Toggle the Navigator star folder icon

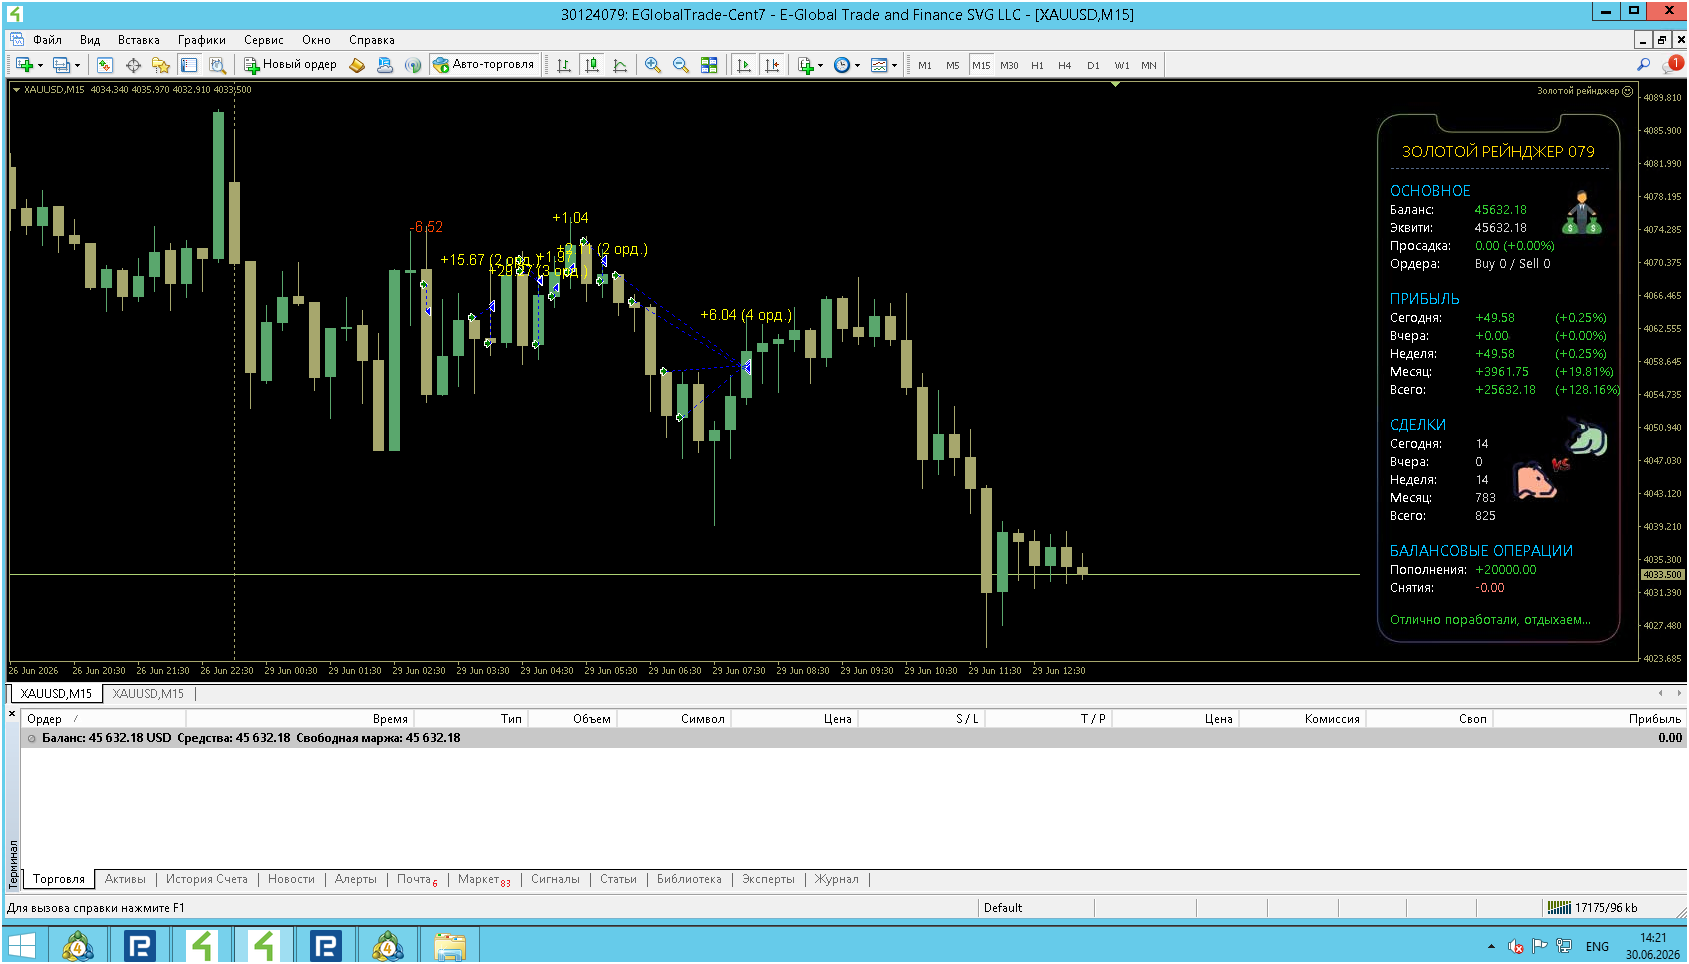[160, 65]
